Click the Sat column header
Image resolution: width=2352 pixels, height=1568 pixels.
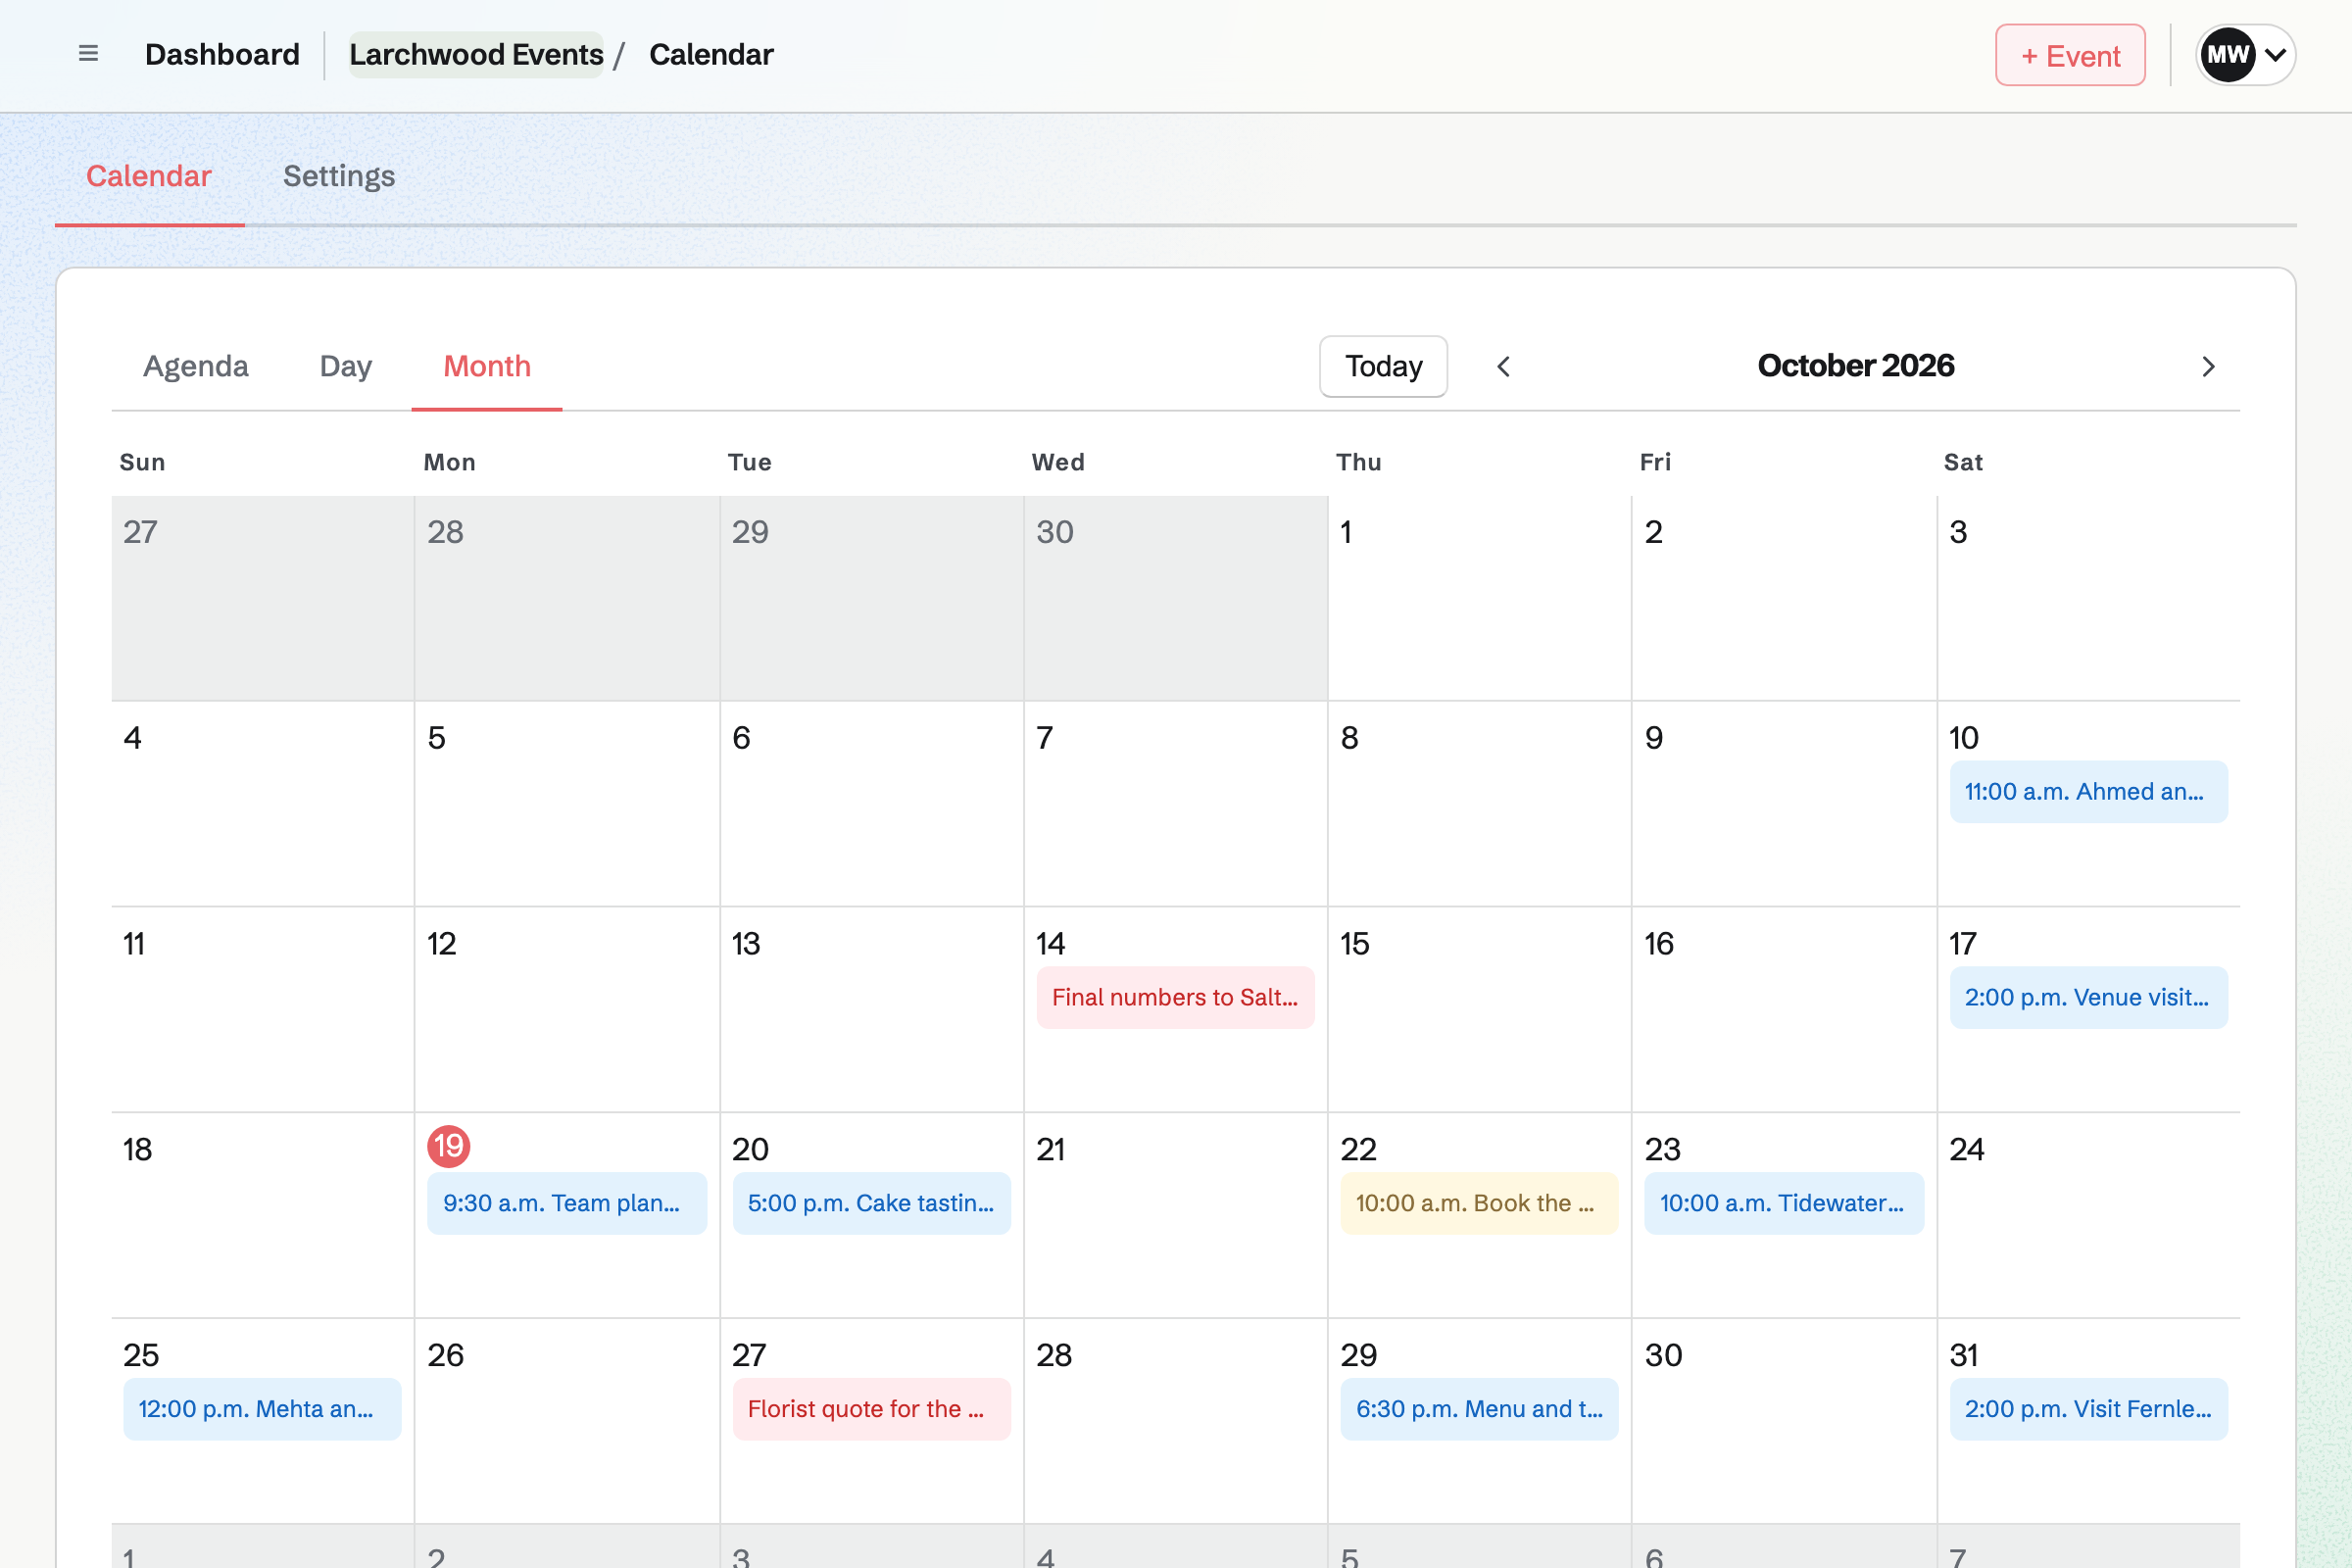1962,462
